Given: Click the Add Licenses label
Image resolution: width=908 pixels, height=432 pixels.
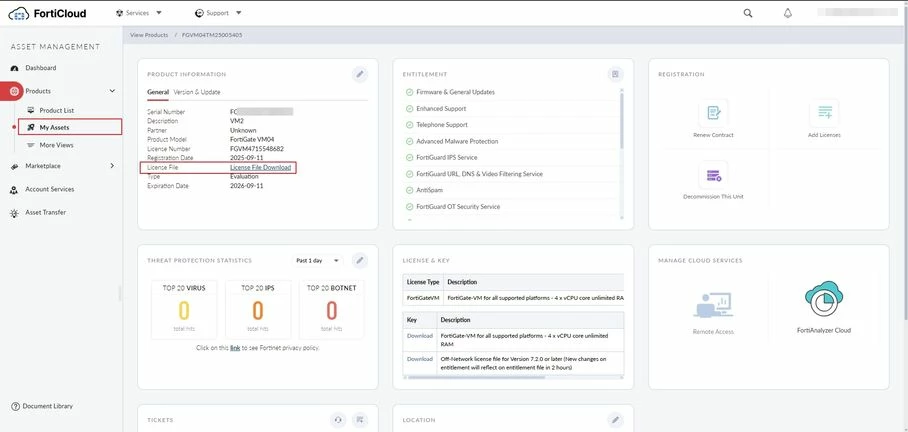Looking at the screenshot, I should [x=824, y=135].
